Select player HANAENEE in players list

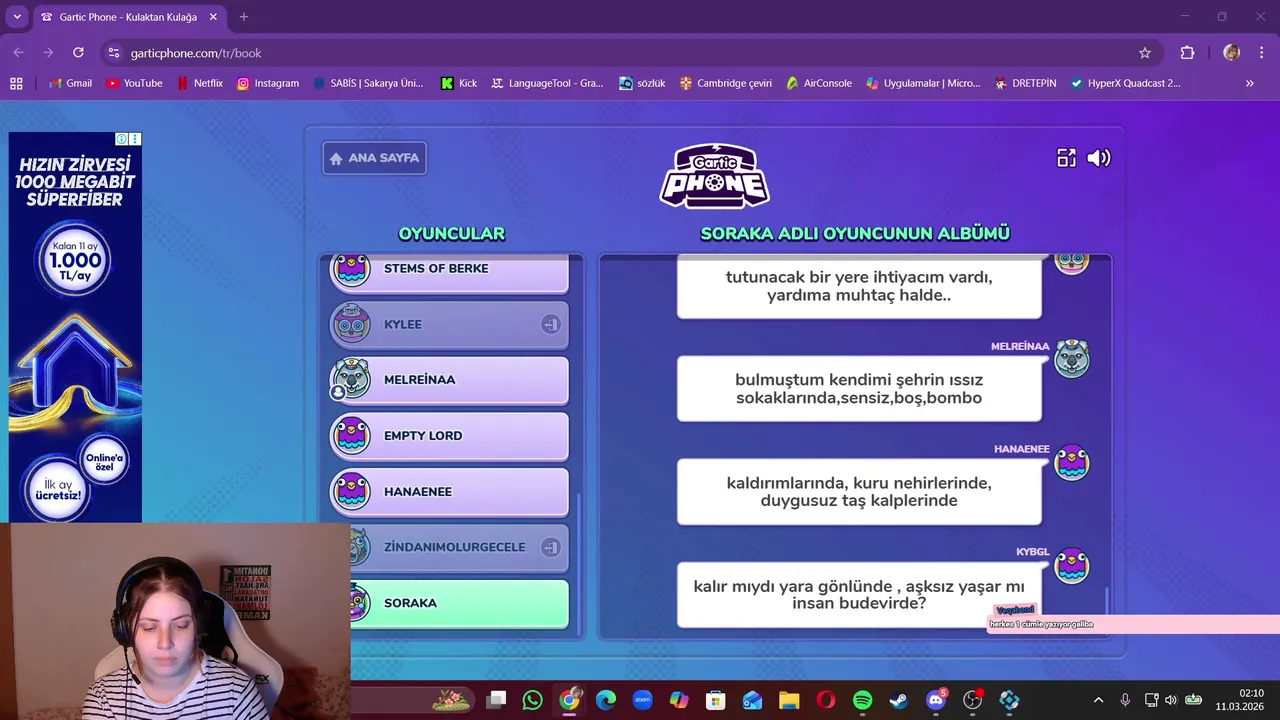pos(449,492)
